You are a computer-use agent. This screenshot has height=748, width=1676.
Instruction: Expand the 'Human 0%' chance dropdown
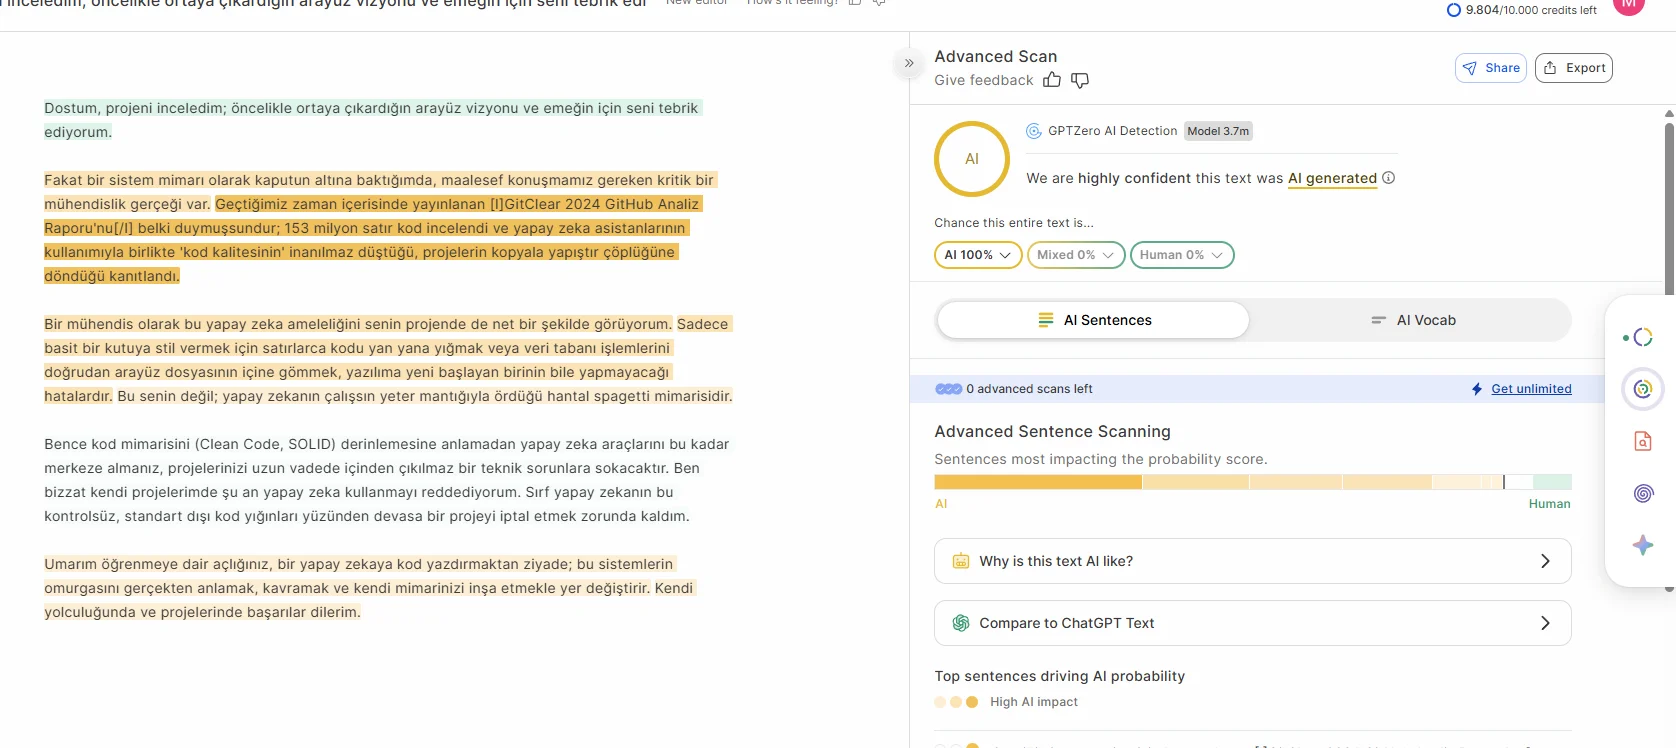(1182, 255)
